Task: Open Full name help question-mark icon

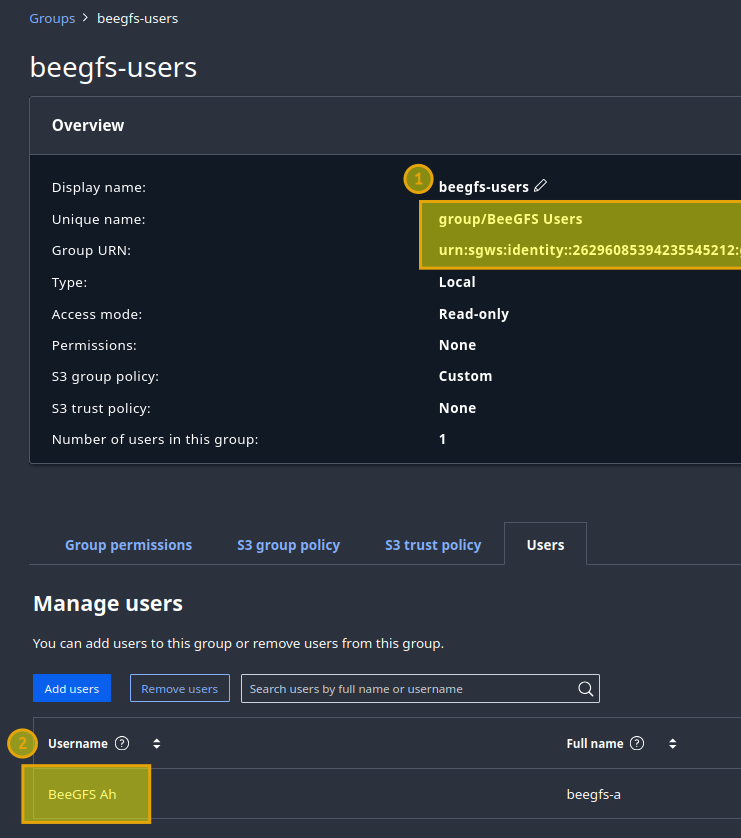Action: pyautogui.click(x=637, y=743)
